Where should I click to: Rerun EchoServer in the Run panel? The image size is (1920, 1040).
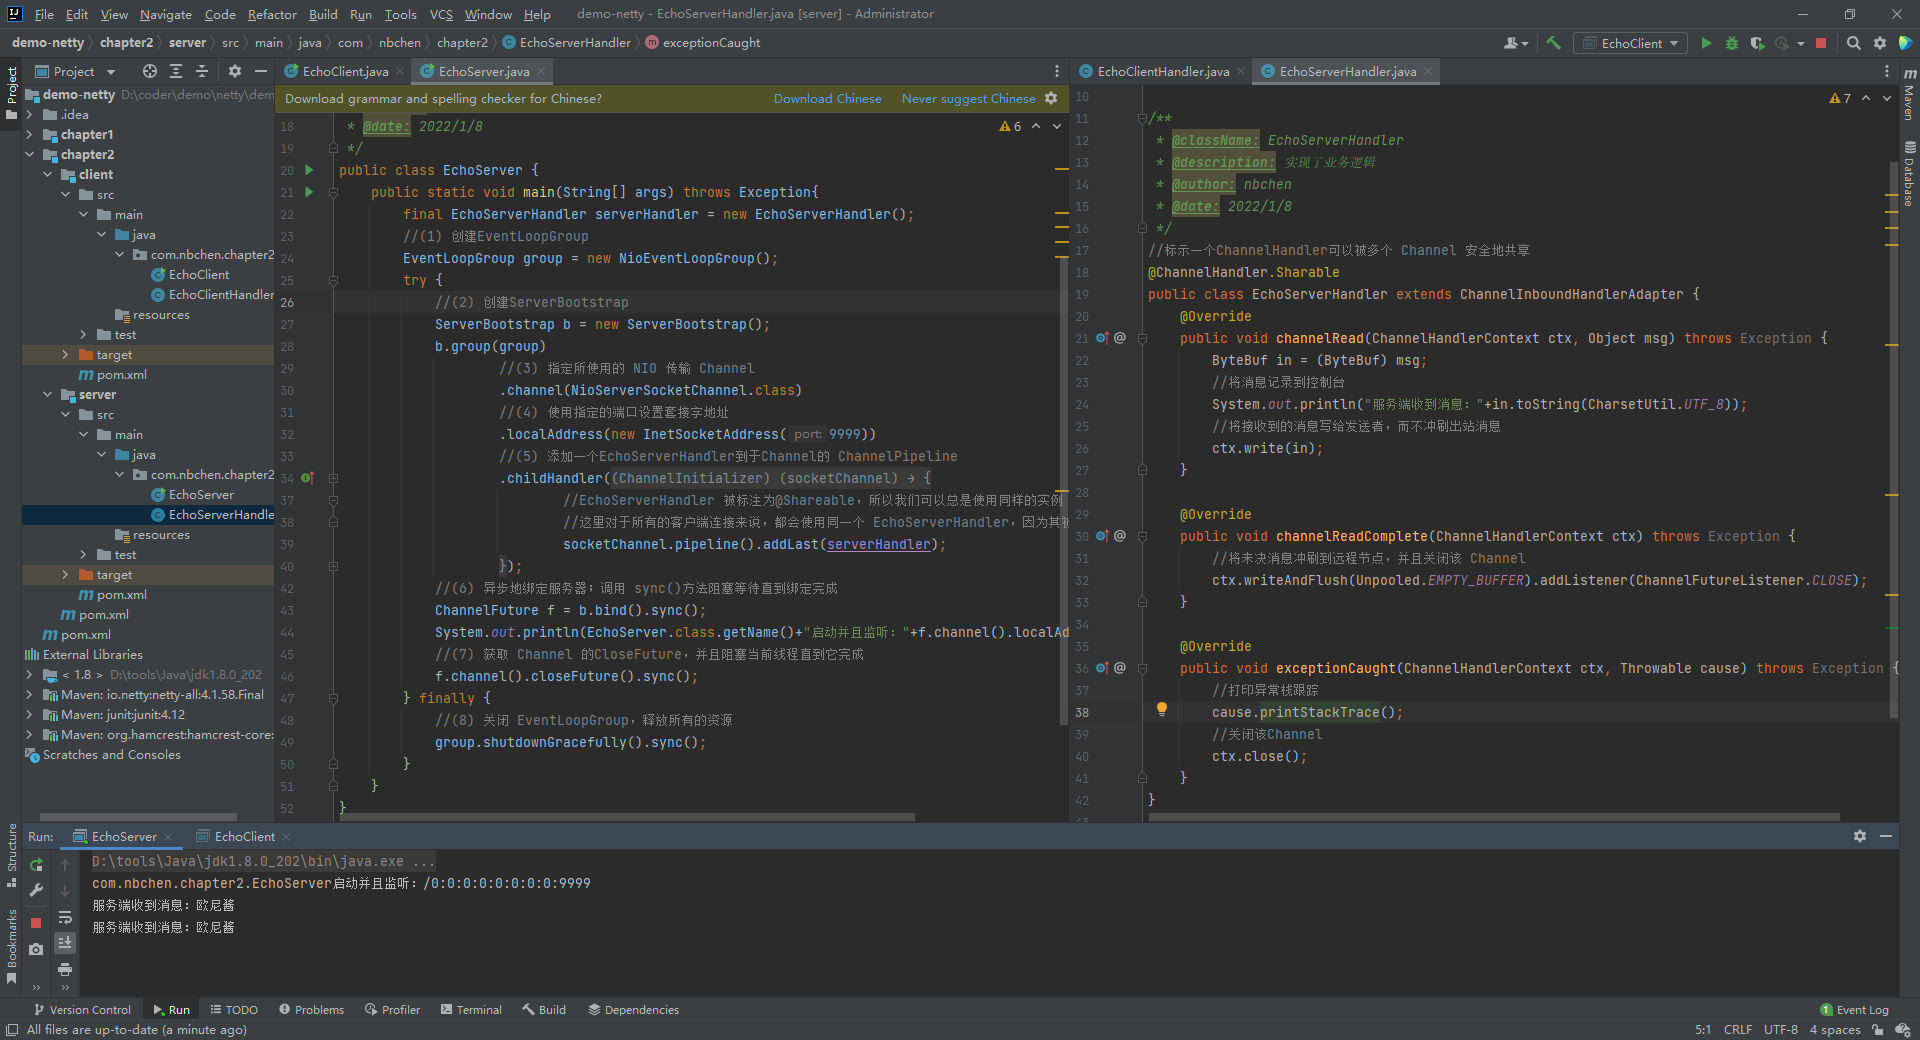click(36, 864)
